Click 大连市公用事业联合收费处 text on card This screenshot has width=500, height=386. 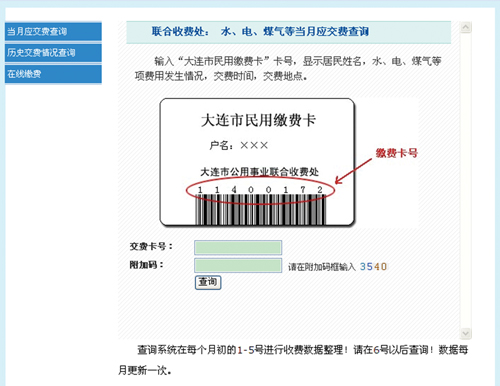point(259,172)
